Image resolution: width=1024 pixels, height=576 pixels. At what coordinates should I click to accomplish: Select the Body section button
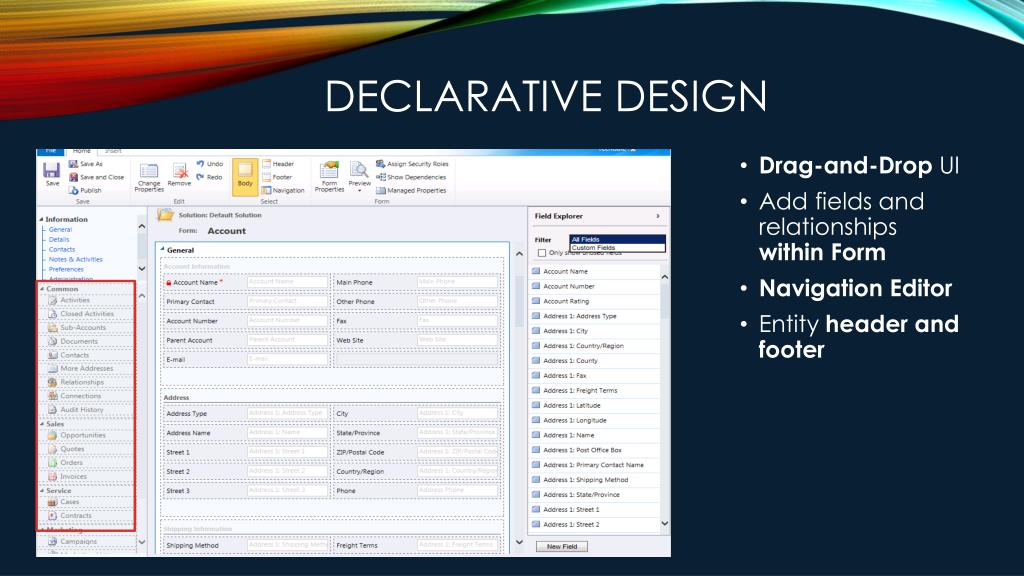[x=245, y=177]
